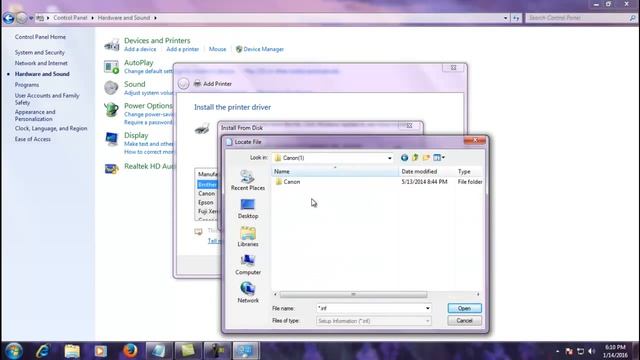
Task: Cancel the Locate File dialog
Action: 464,321
